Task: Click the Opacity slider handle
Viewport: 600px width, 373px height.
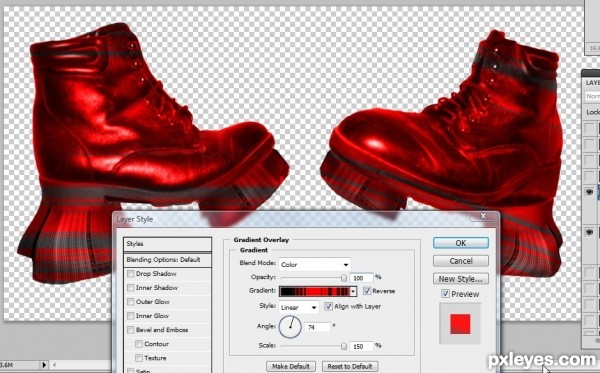Action: point(344,278)
